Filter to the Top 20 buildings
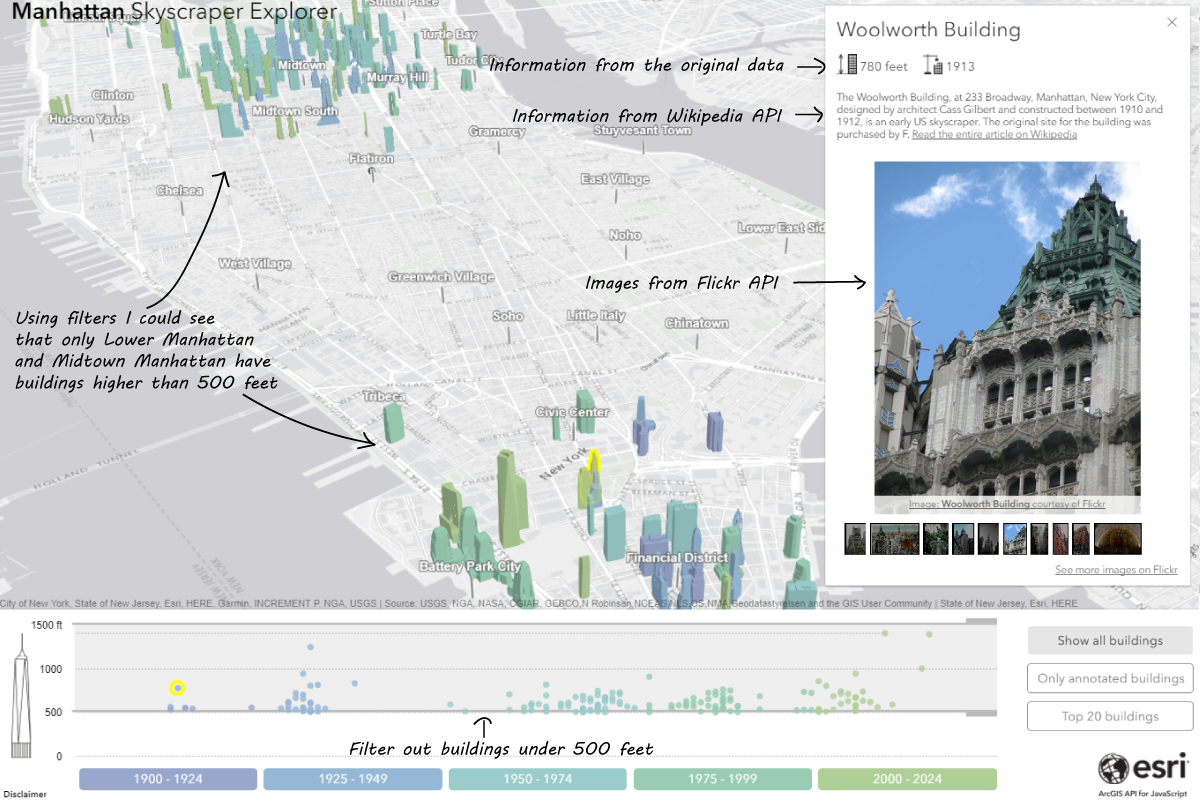1200x800 pixels. pyautogui.click(x=1110, y=716)
